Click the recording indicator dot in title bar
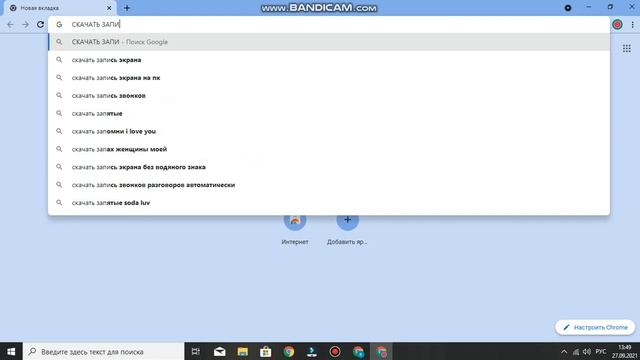 click(x=568, y=8)
